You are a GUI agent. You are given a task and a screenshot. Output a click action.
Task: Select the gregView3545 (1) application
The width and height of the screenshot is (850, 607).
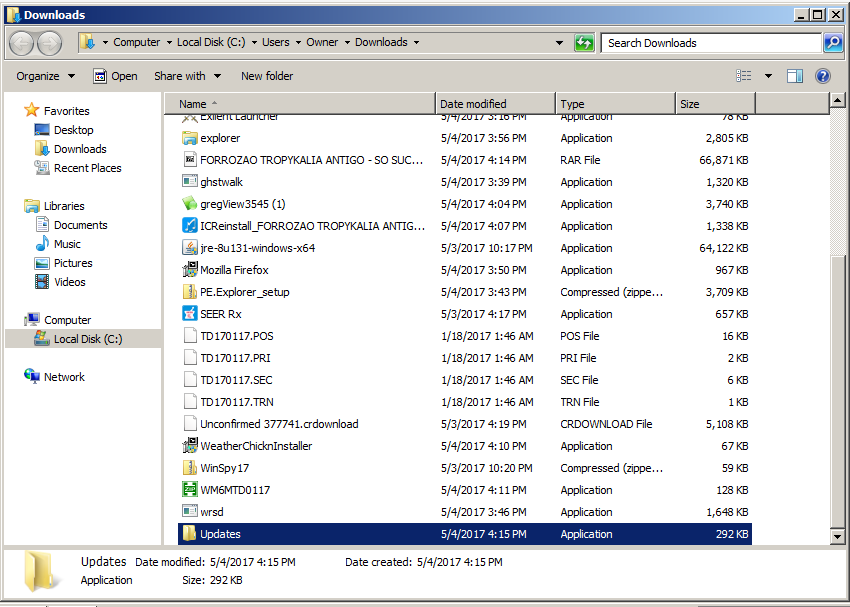(x=242, y=204)
